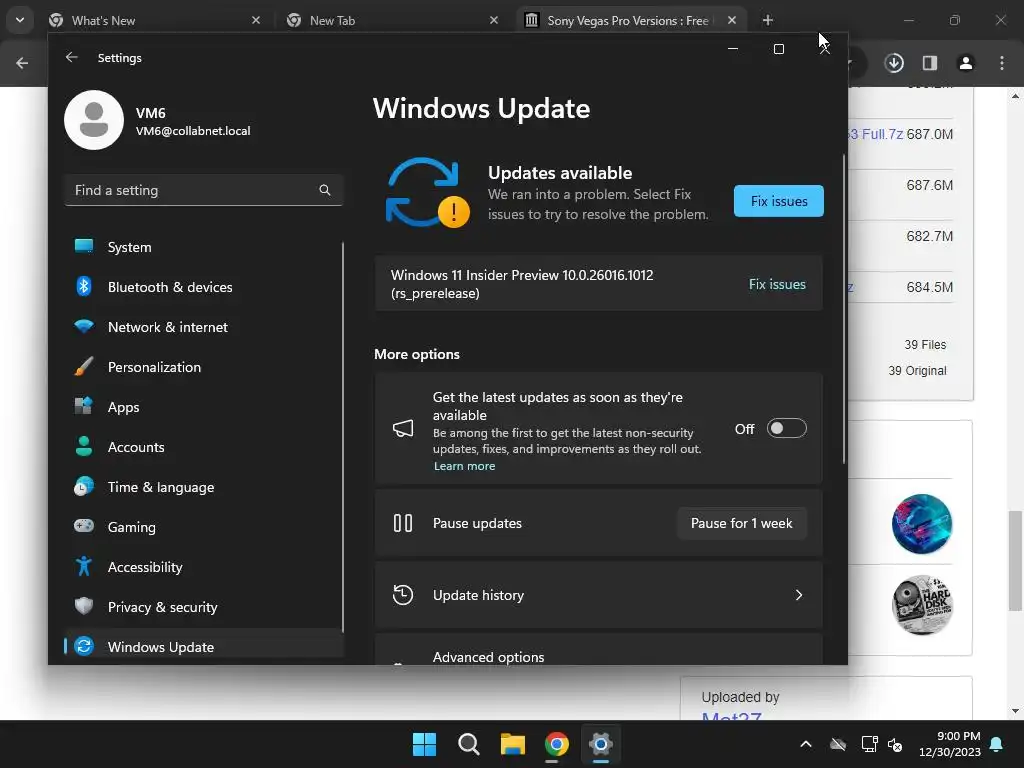Screen dimensions: 1024x768
Task: Open Time & language settings
Action: click(203, 487)
